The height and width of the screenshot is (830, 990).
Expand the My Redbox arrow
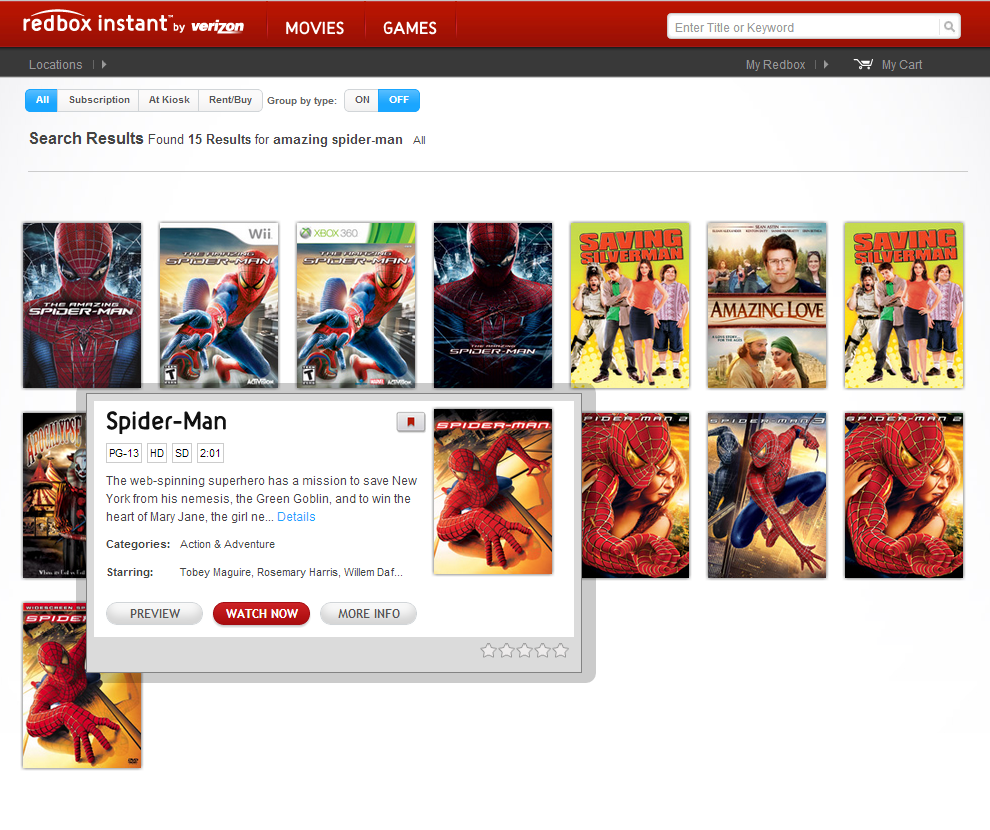824,64
